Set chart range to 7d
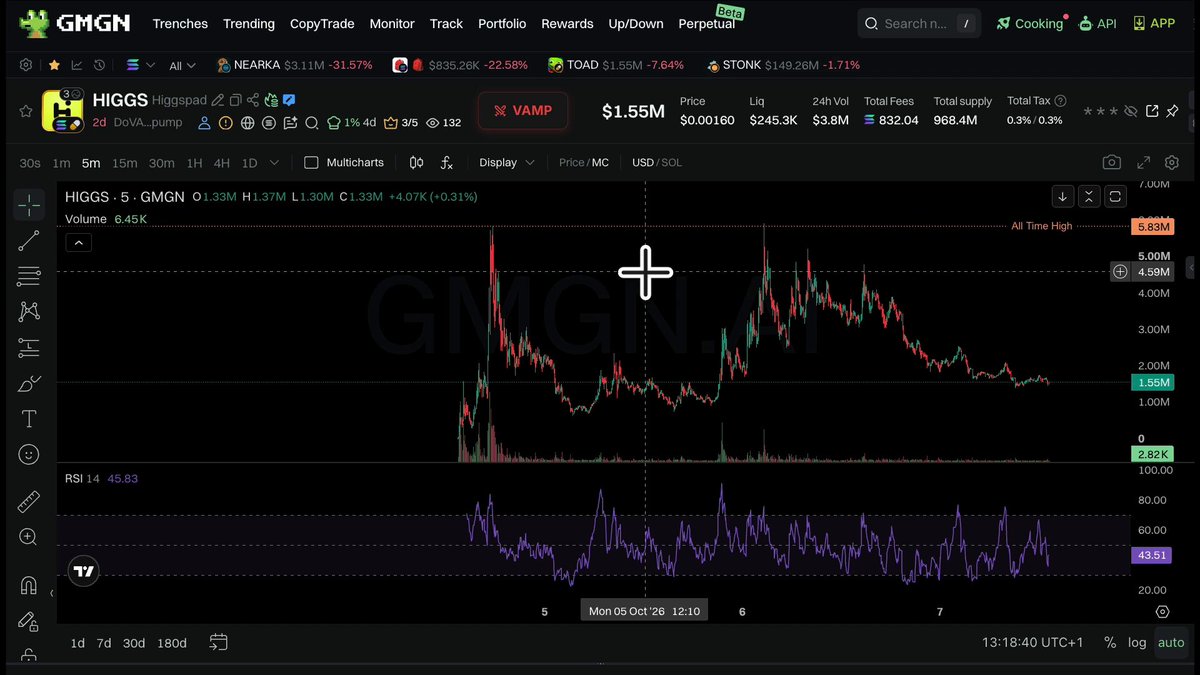The image size is (1200, 675). 104,643
